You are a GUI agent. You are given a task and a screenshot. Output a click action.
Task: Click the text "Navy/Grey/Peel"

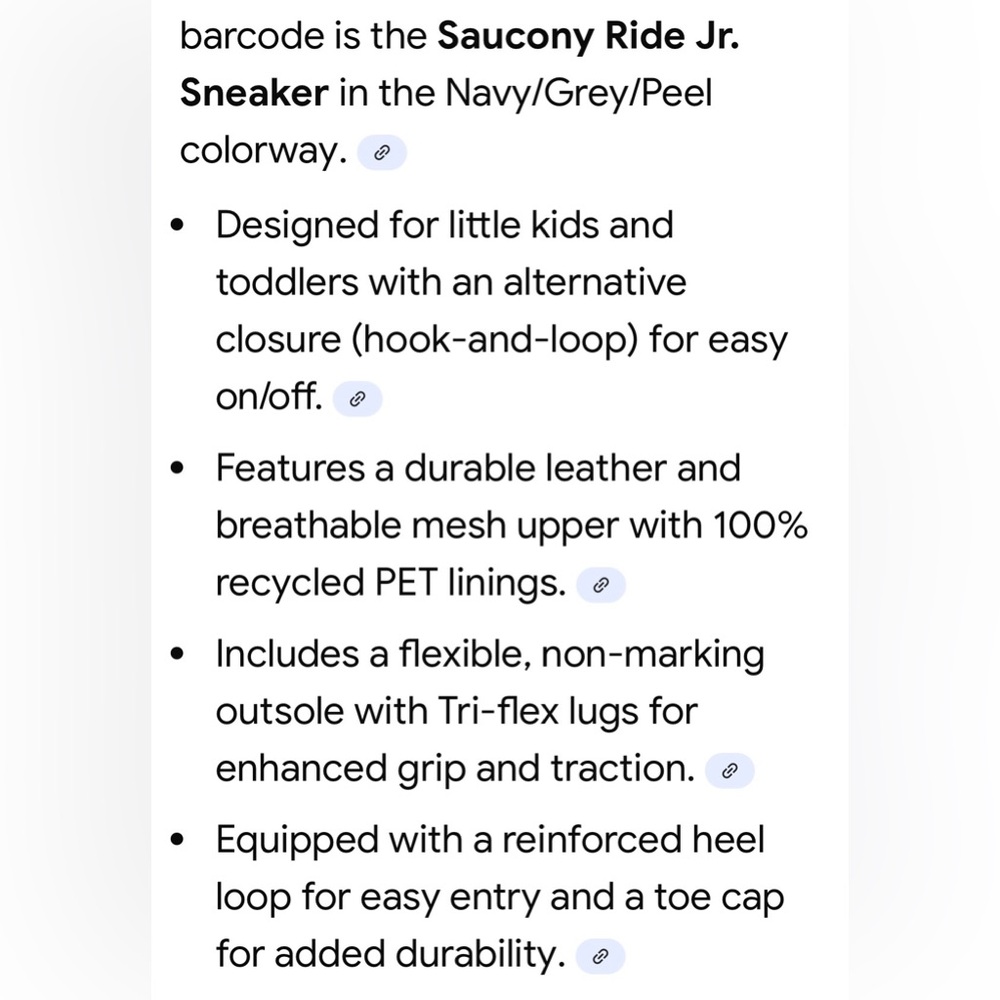(578, 94)
